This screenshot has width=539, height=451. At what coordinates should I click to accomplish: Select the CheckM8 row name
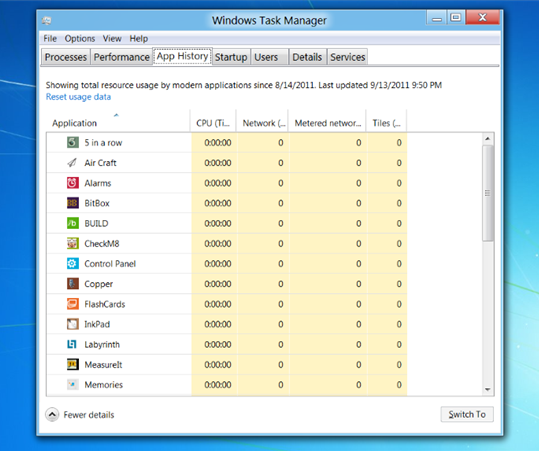102,244
